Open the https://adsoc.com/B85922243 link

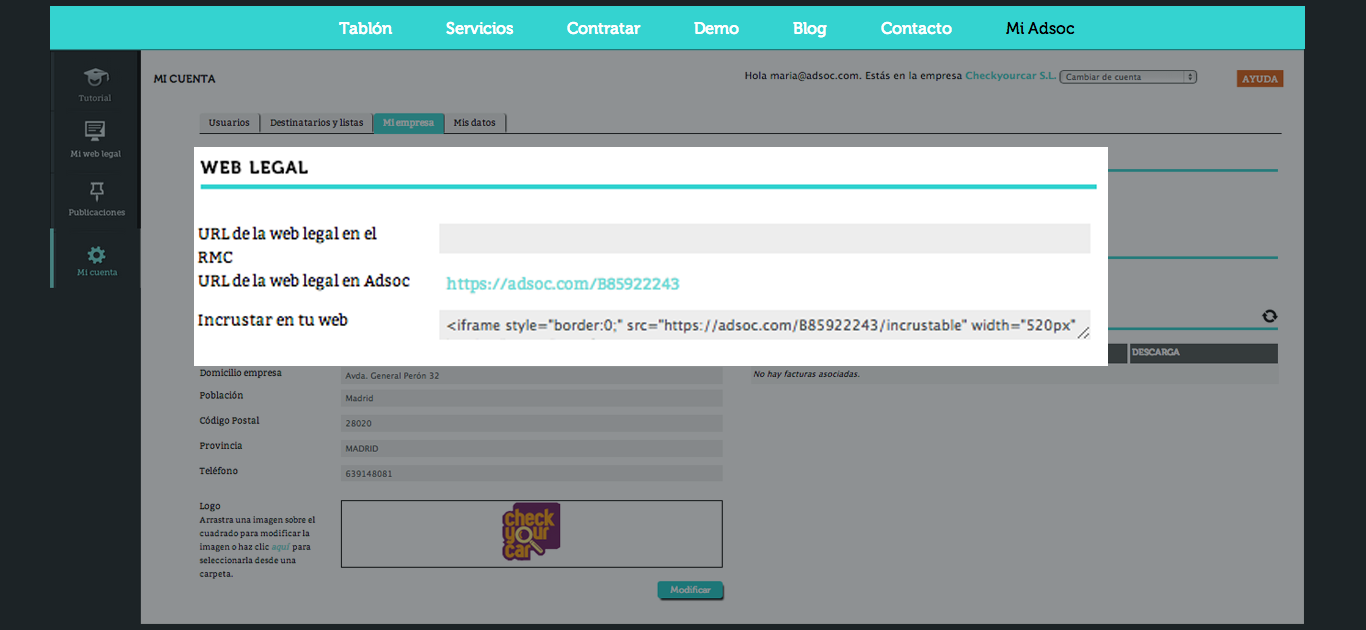(x=563, y=284)
